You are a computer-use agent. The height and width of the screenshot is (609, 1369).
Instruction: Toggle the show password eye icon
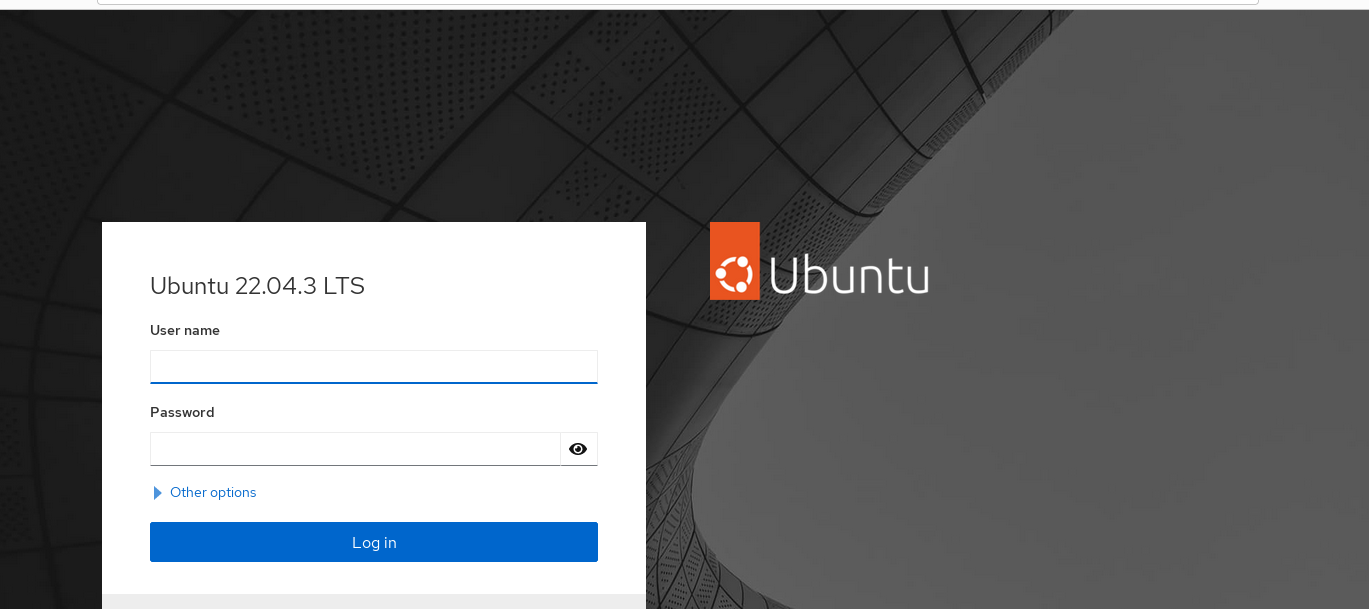(x=578, y=449)
